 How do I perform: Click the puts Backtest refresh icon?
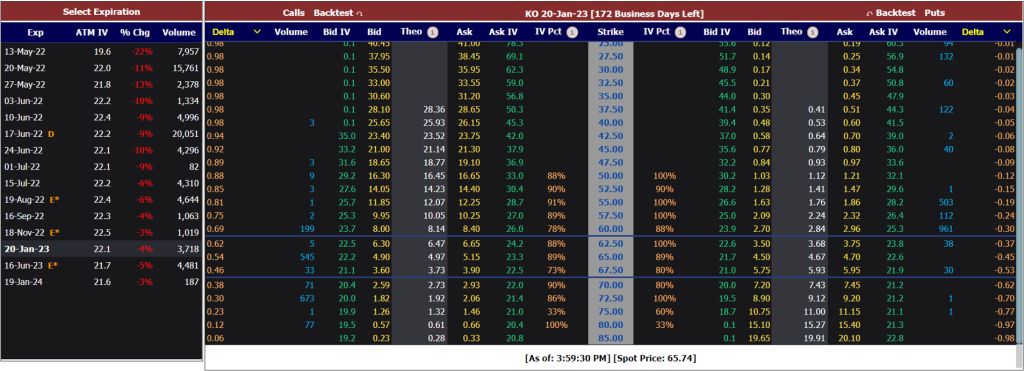(869, 14)
